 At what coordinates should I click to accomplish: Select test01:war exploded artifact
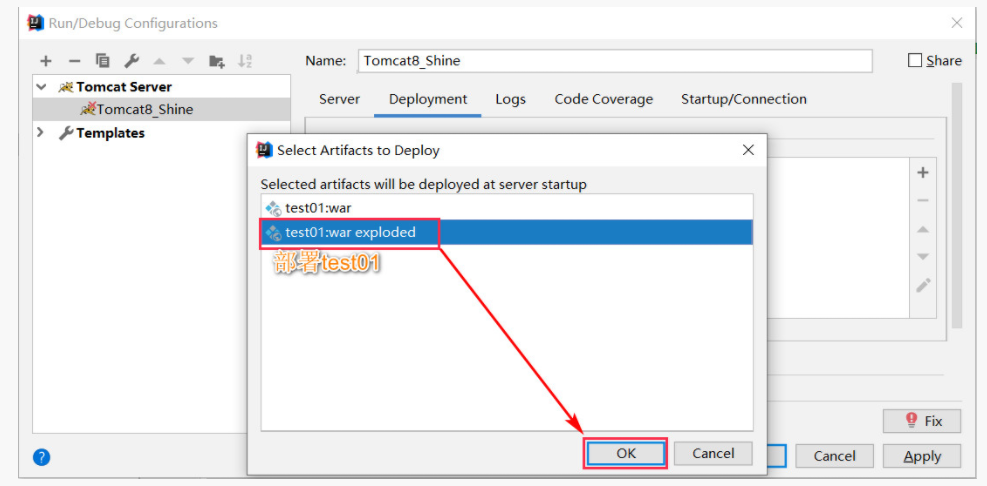507,232
